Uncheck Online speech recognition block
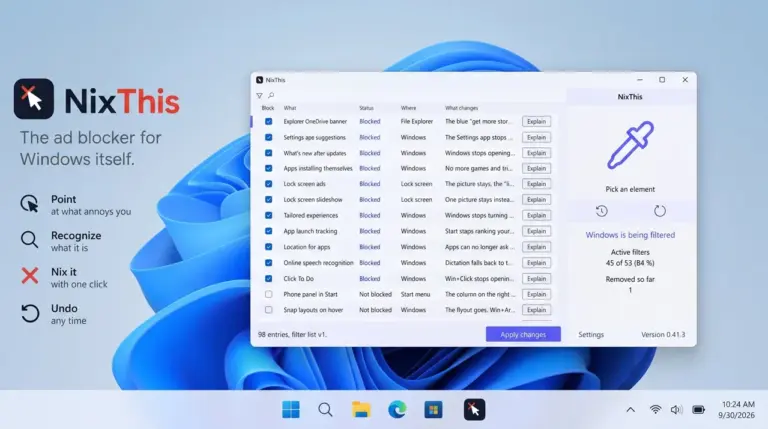Image resolution: width=768 pixels, height=429 pixels. pyautogui.click(x=268, y=262)
